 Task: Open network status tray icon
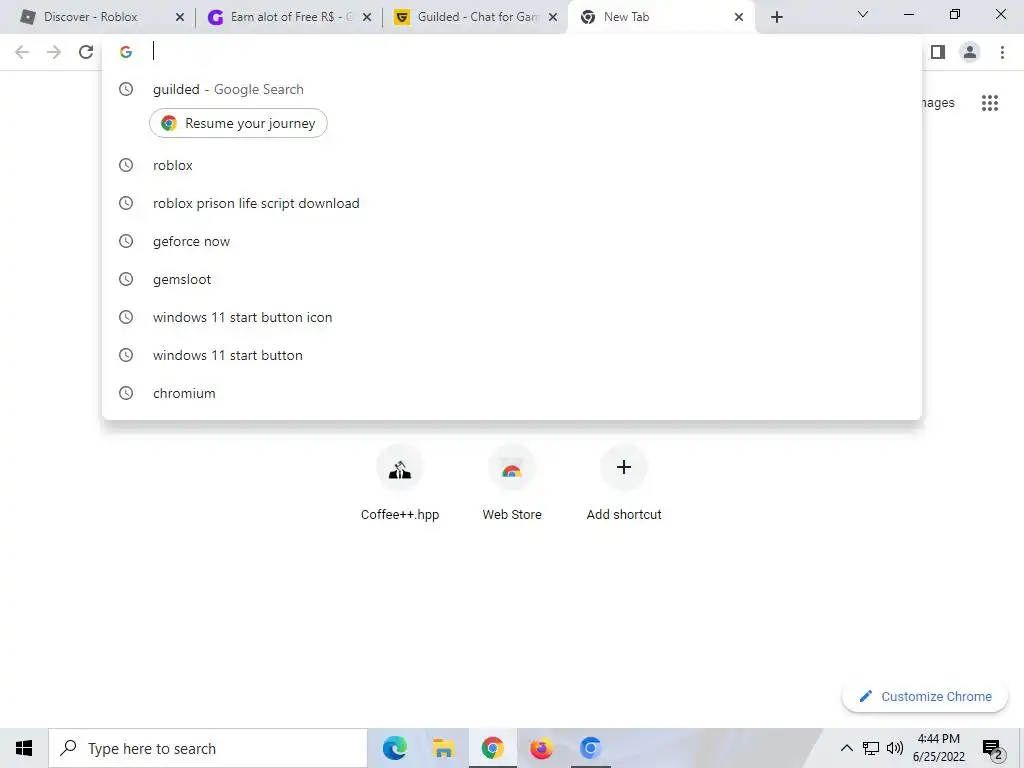point(871,748)
